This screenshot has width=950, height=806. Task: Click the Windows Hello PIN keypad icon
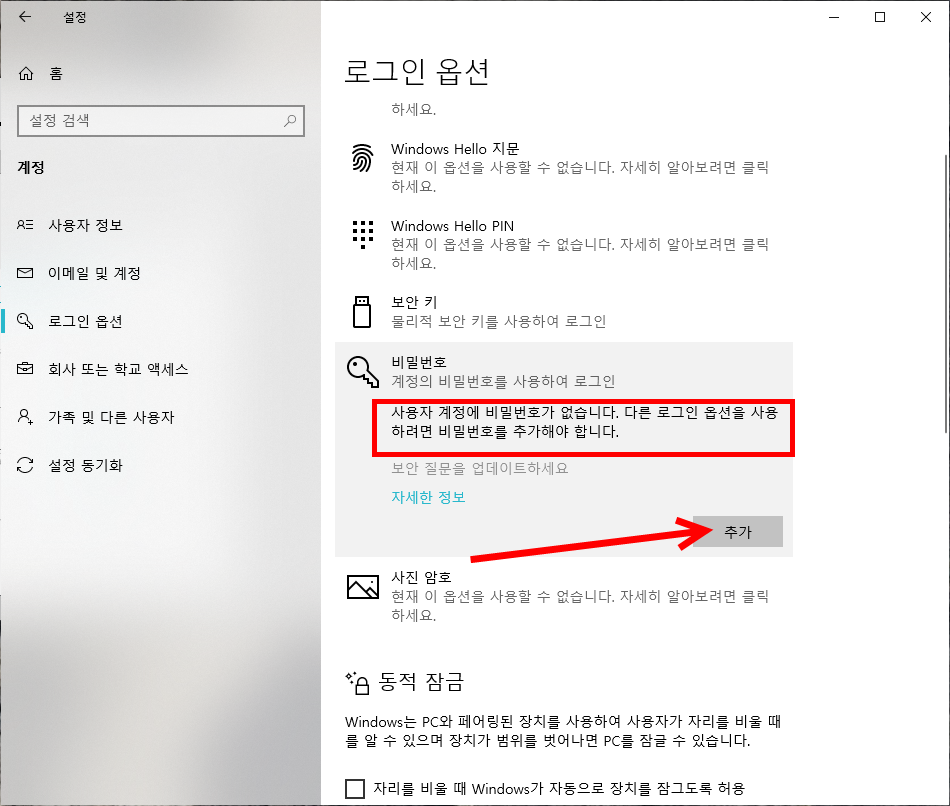tap(362, 235)
